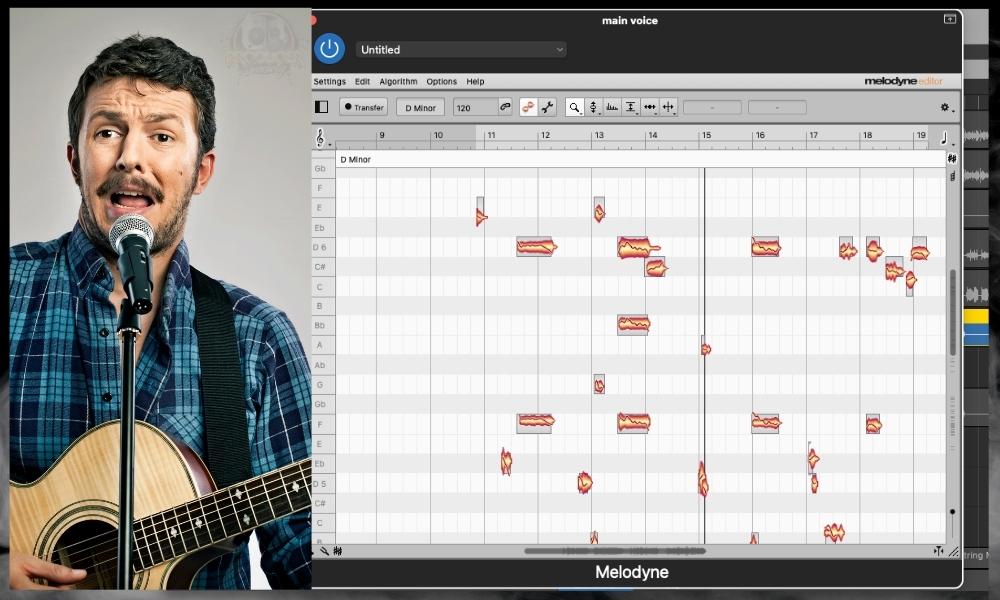
Task: Click the Transfer button
Action: (364, 107)
